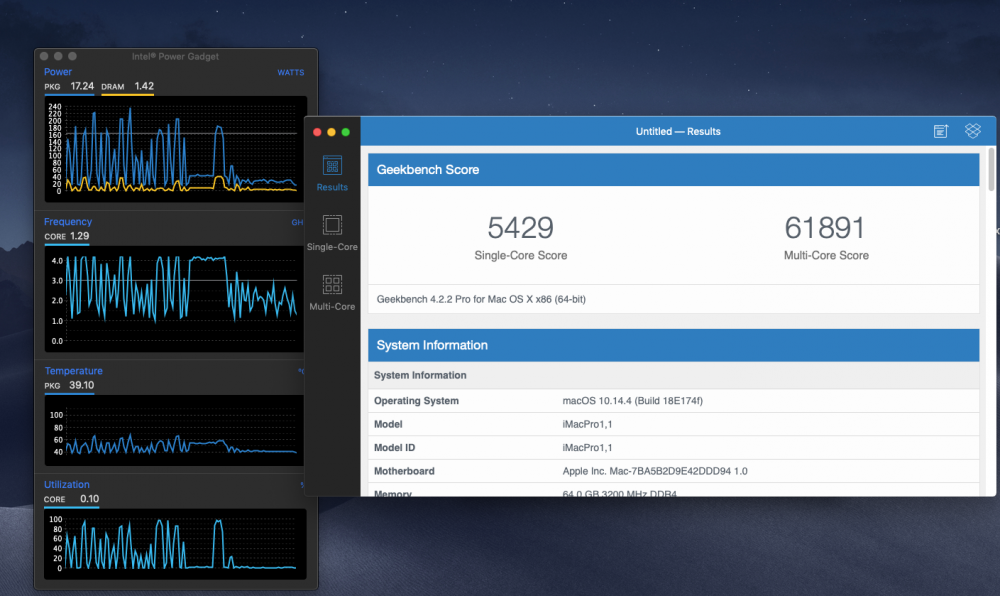Click the Utilization graph in Power Gadget
This screenshot has width=1000, height=596.
click(x=175, y=543)
